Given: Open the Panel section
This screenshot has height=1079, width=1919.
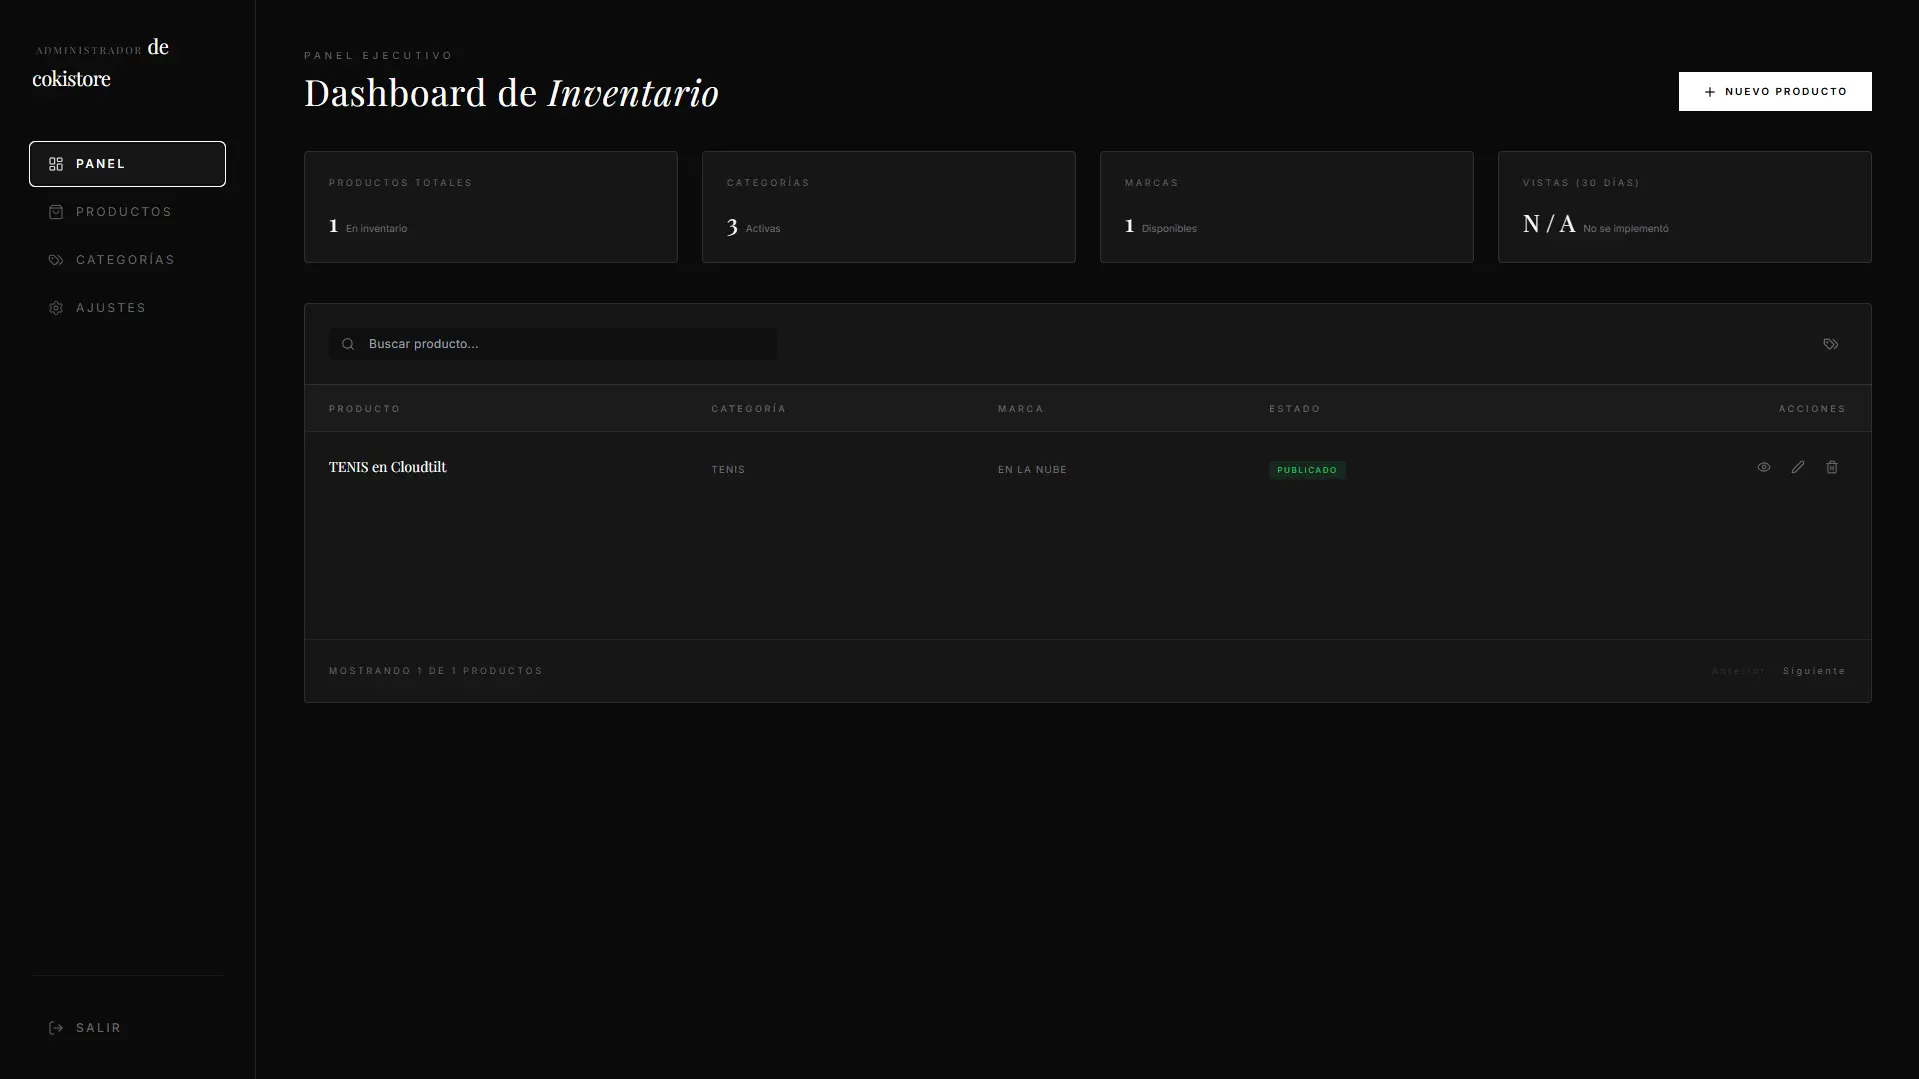Looking at the screenshot, I should pyautogui.click(x=127, y=164).
